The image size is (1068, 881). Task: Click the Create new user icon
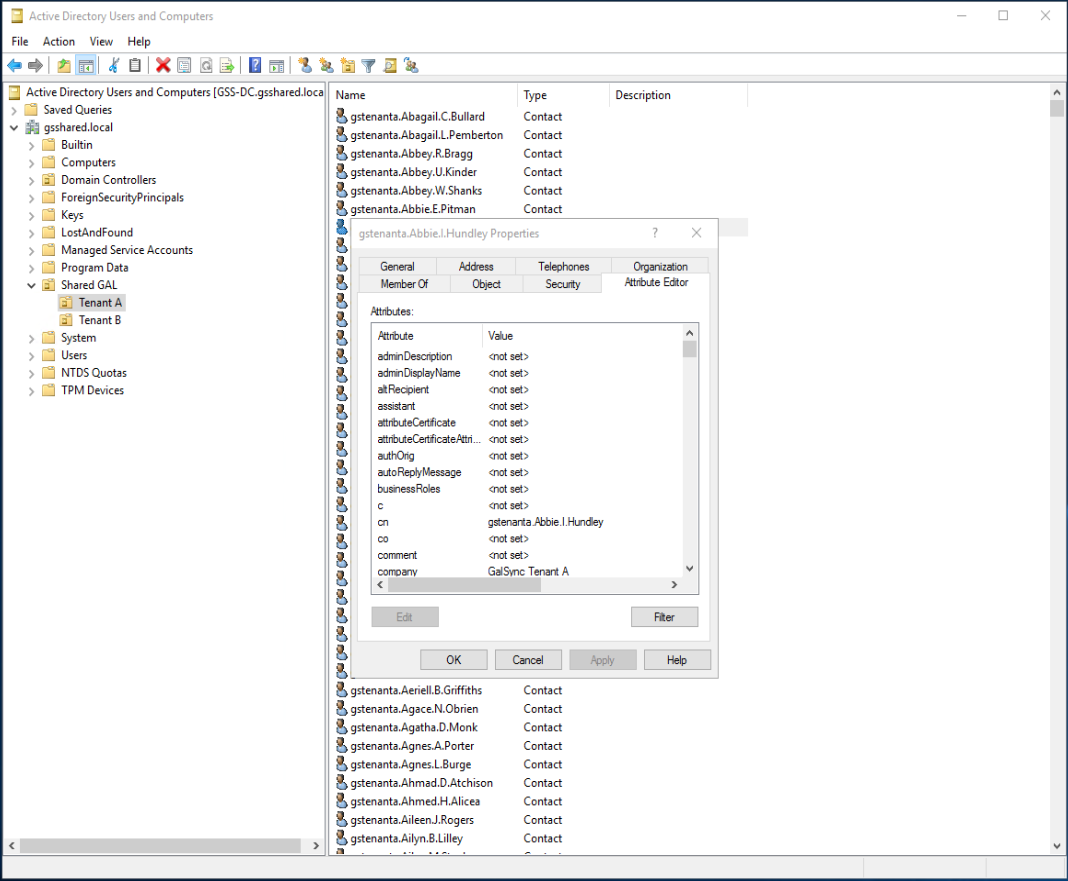tap(305, 66)
